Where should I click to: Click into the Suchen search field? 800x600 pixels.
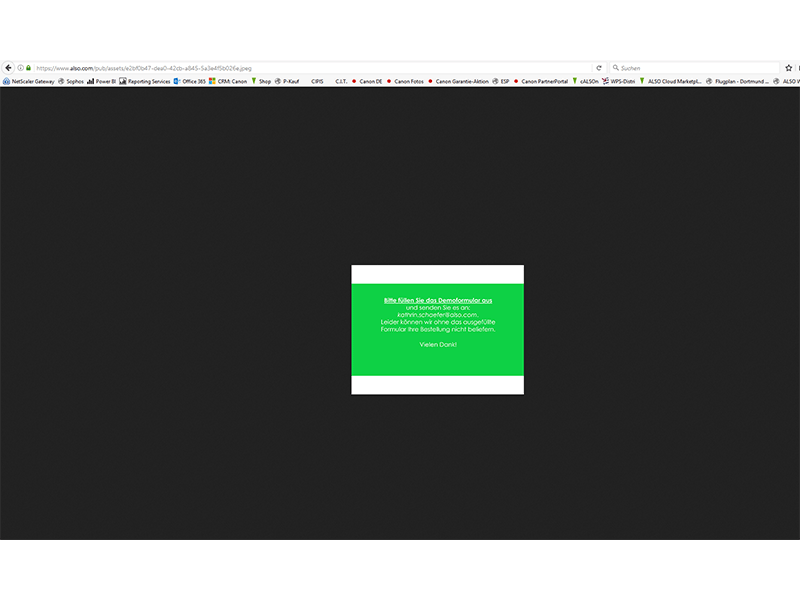690,68
